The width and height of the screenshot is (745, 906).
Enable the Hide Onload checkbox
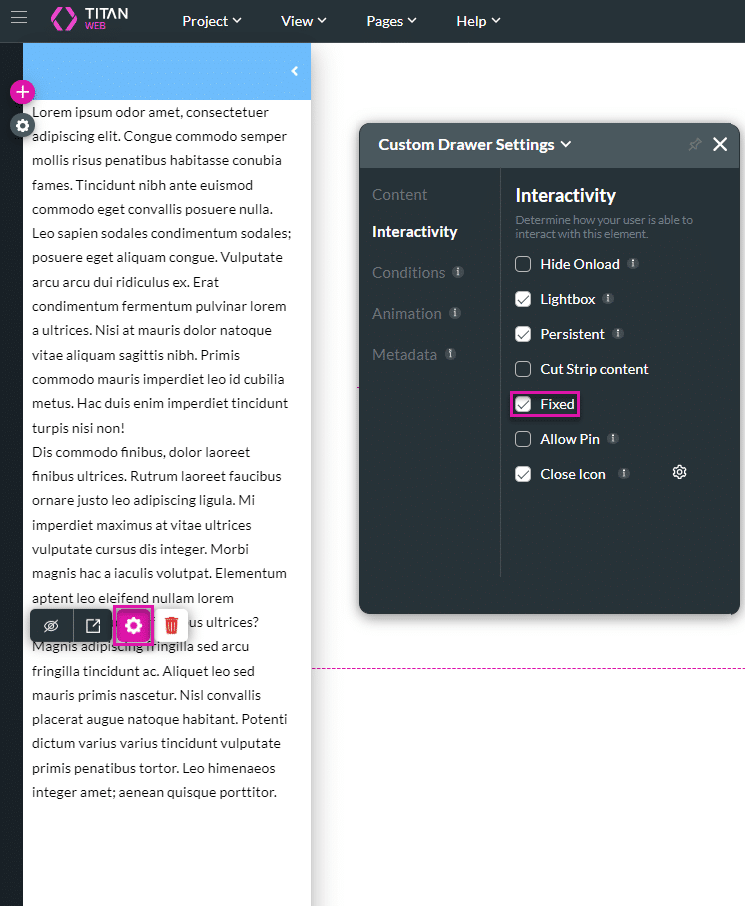(x=523, y=264)
